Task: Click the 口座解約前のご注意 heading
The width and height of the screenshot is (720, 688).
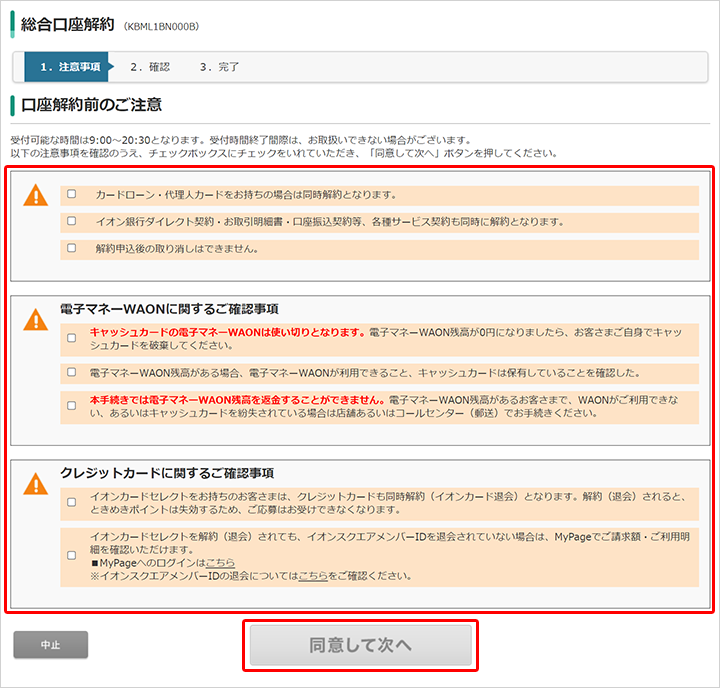Action: tap(91, 105)
